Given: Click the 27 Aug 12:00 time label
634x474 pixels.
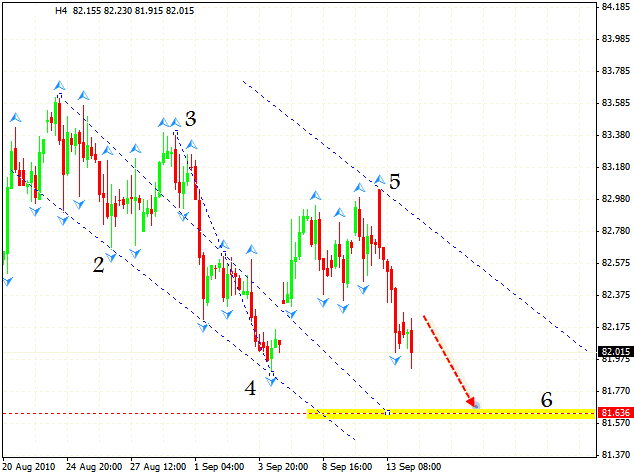Looking at the screenshot, I should click(x=158, y=467).
